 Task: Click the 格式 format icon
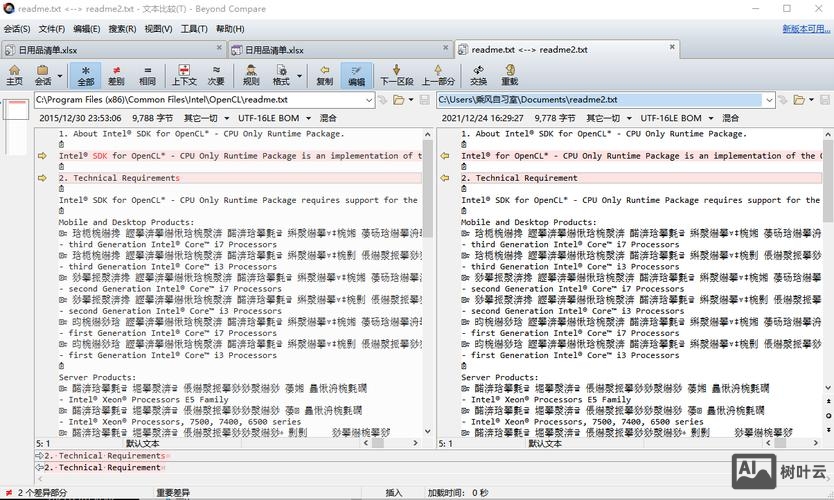pyautogui.click(x=281, y=75)
